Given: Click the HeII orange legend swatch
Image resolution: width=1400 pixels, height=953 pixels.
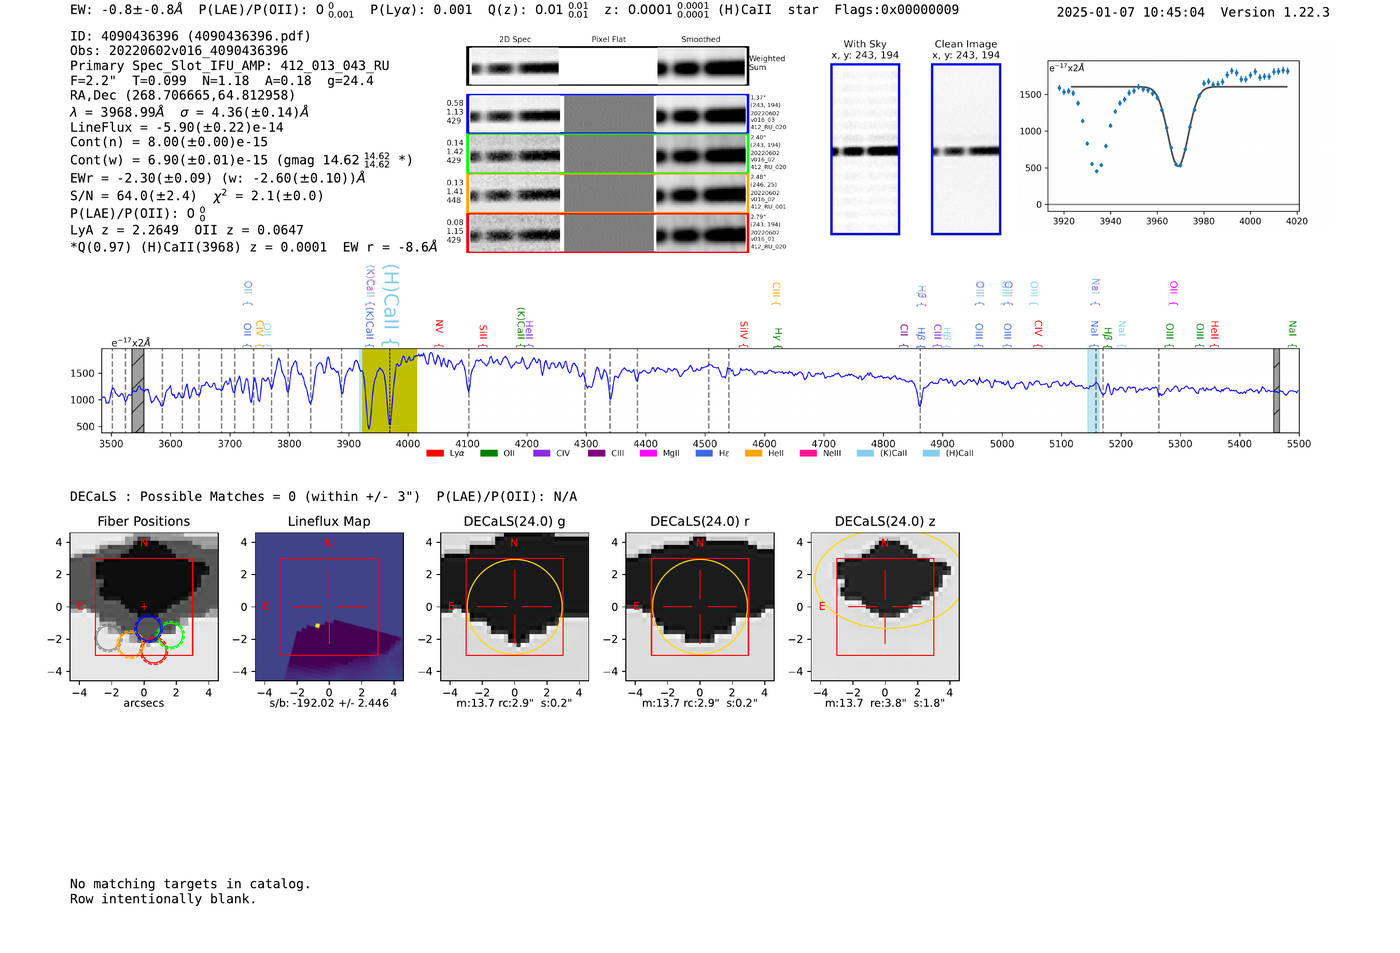Looking at the screenshot, I should pos(753,453).
